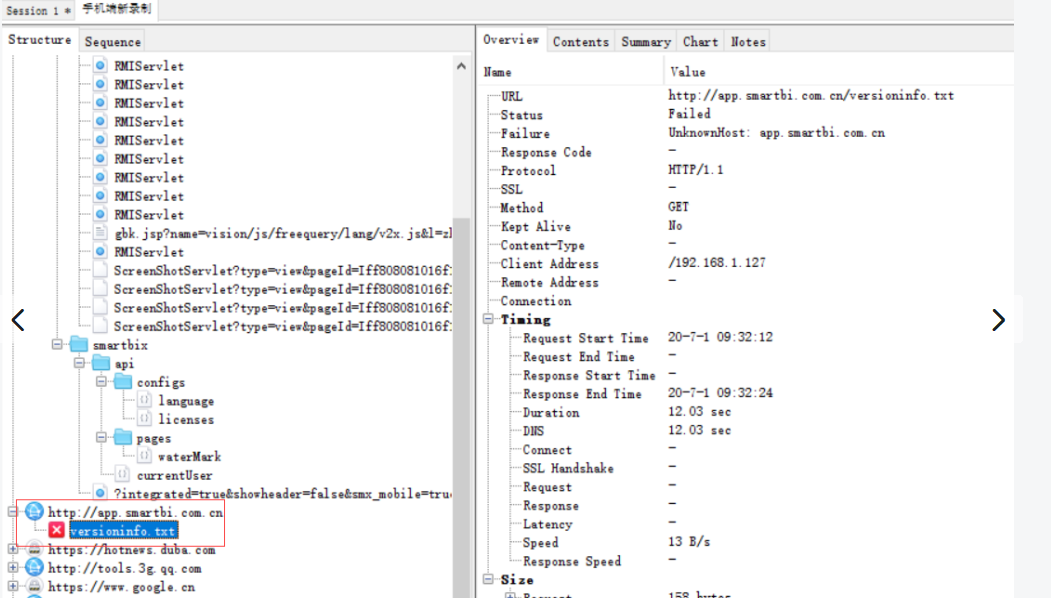Click the Request Start Time value 09:32:12
Image resolution: width=1051 pixels, height=598 pixels.
point(721,337)
